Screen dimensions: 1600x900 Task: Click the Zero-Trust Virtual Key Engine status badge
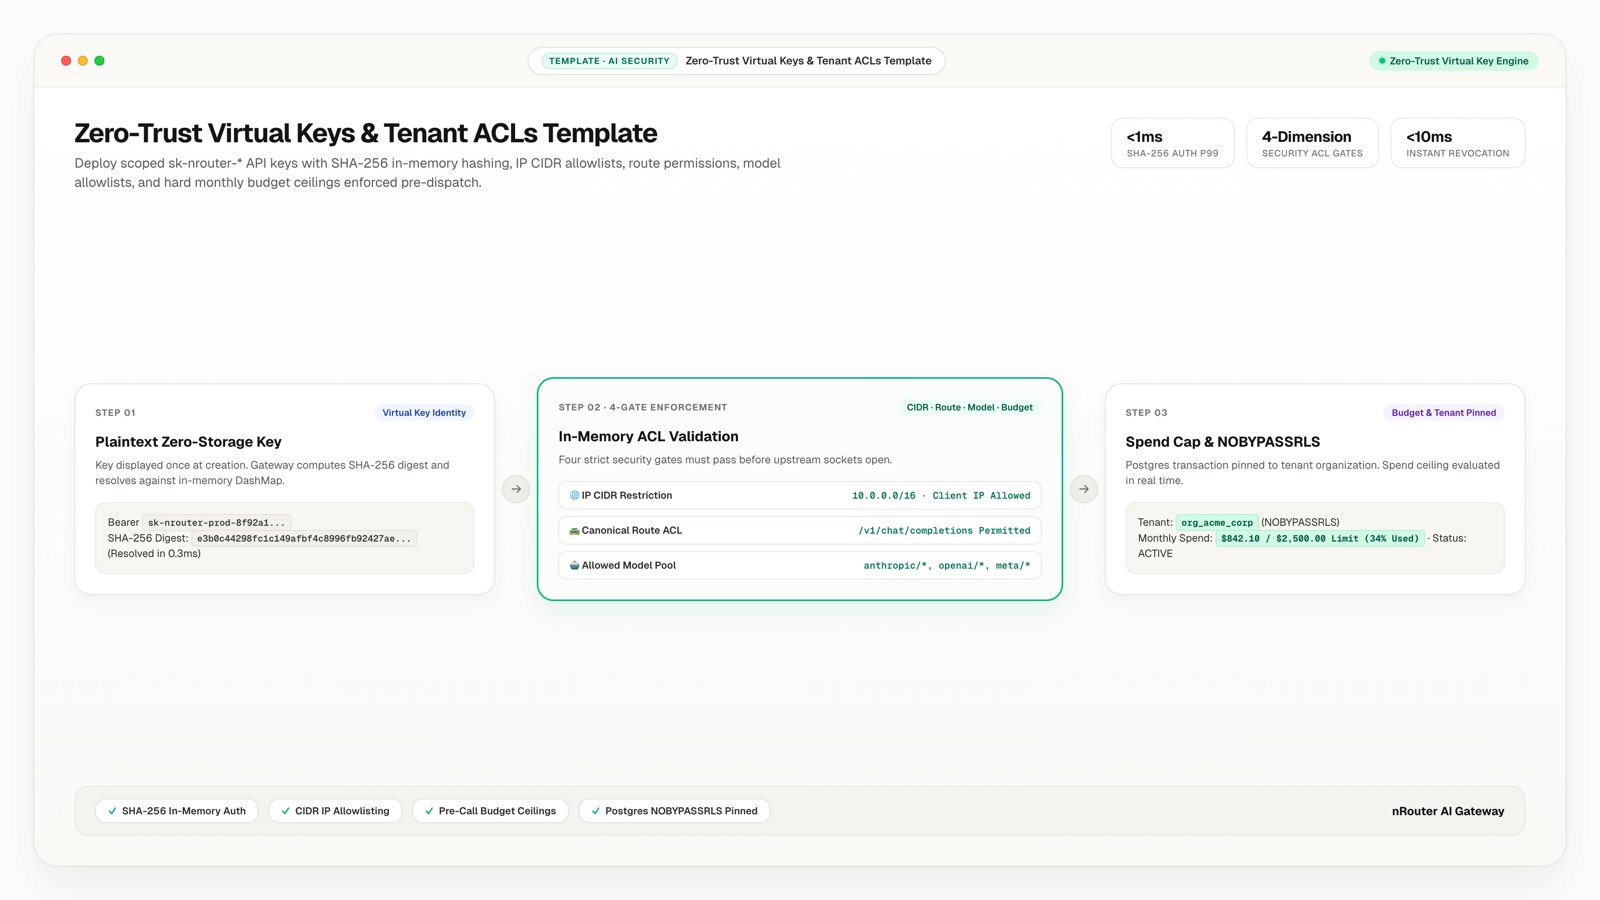[1454, 61]
